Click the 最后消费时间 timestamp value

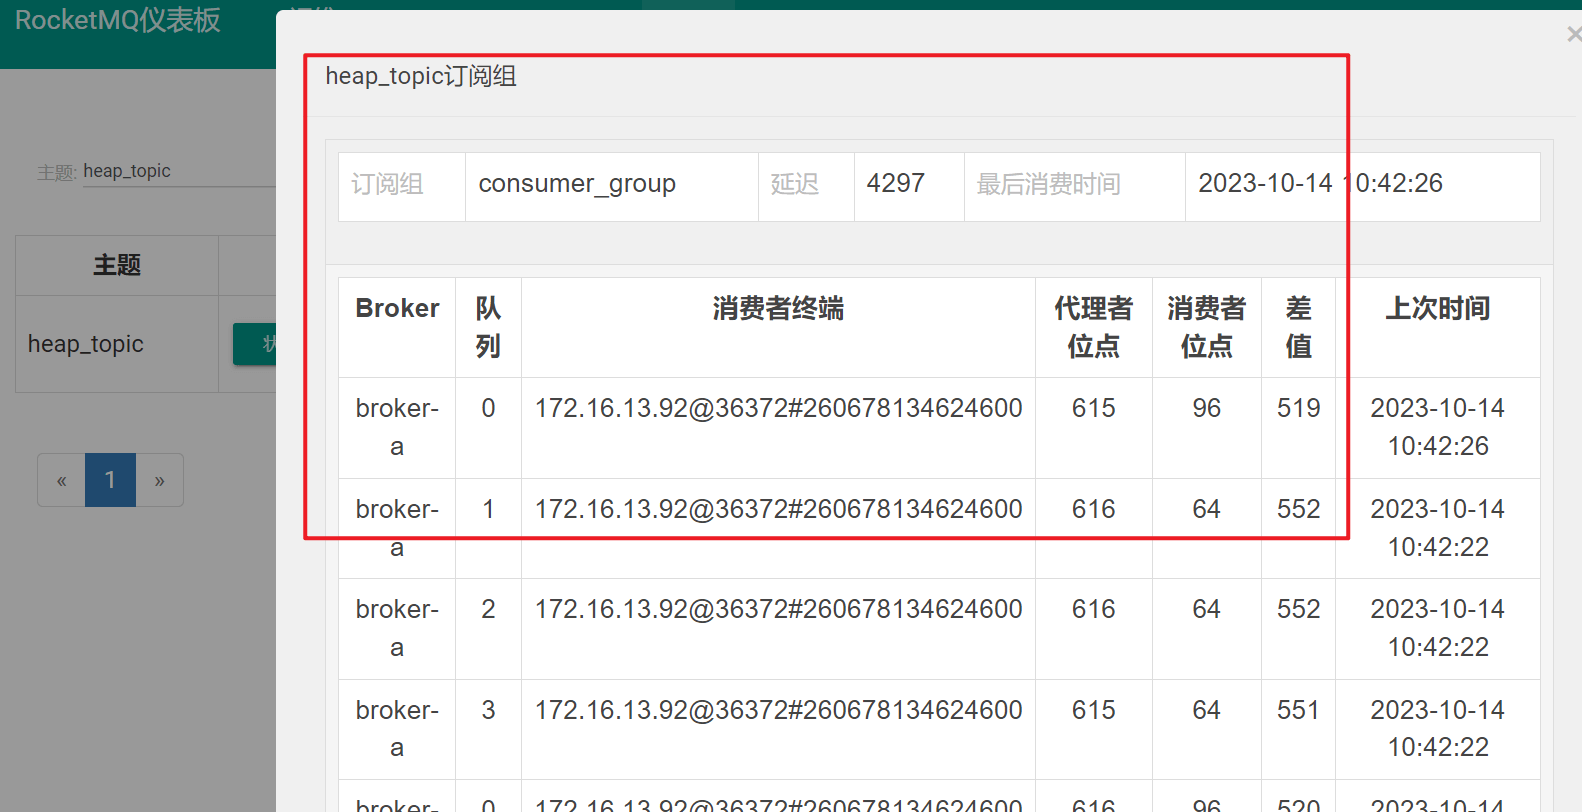1320,184
